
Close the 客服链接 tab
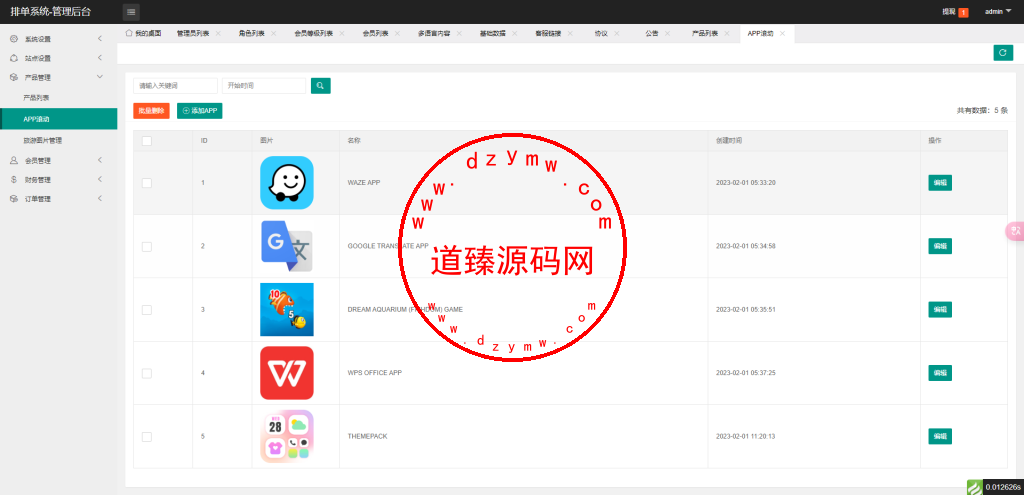click(569, 33)
